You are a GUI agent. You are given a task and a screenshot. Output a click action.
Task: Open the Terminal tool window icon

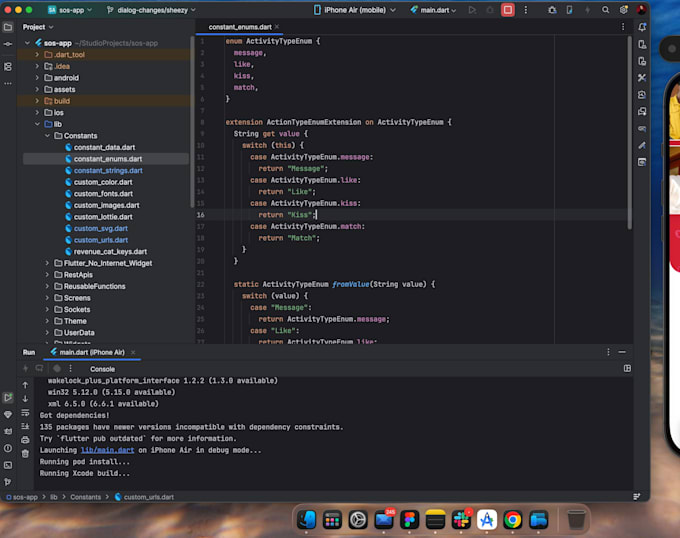(x=8, y=465)
